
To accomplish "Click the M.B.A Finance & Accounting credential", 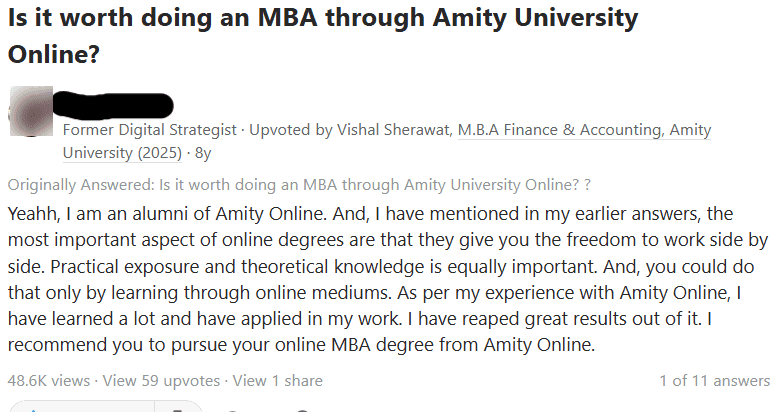I will click(x=560, y=130).
